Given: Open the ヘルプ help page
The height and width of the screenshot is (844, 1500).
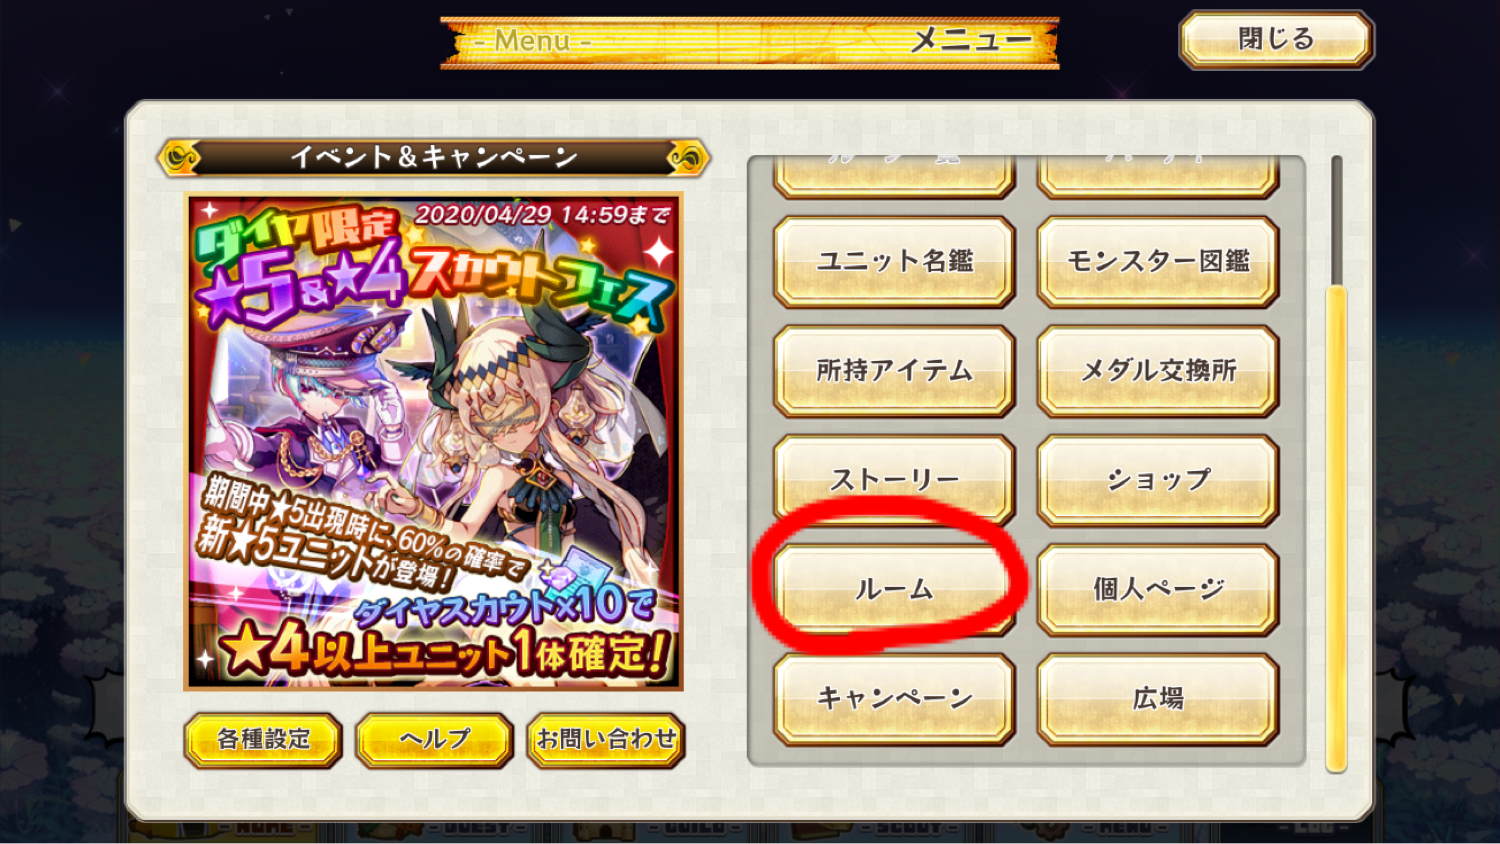Looking at the screenshot, I should (x=435, y=740).
